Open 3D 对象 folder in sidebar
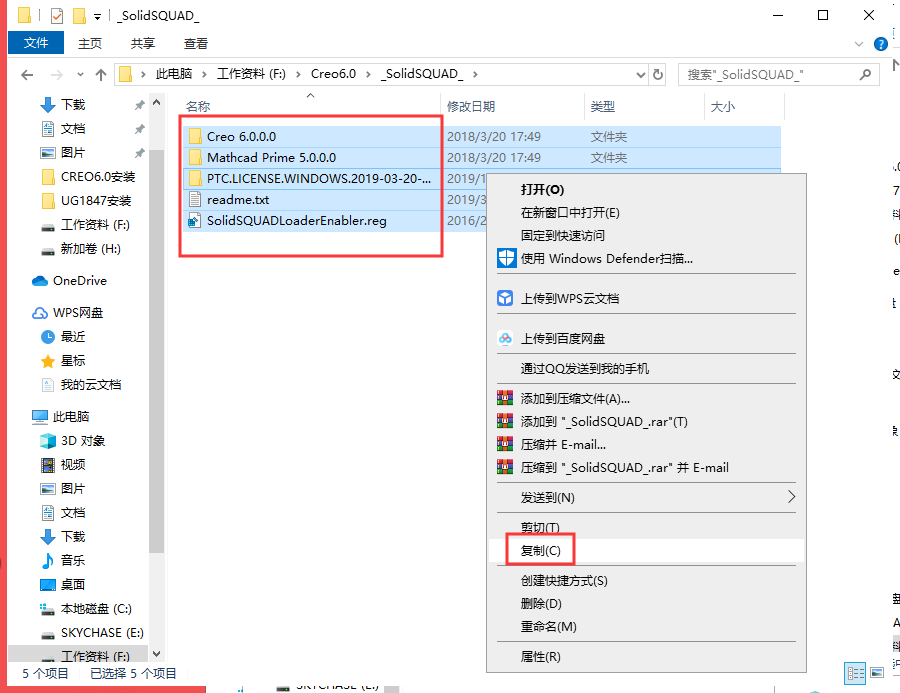This screenshot has width=900, height=693. point(83,441)
